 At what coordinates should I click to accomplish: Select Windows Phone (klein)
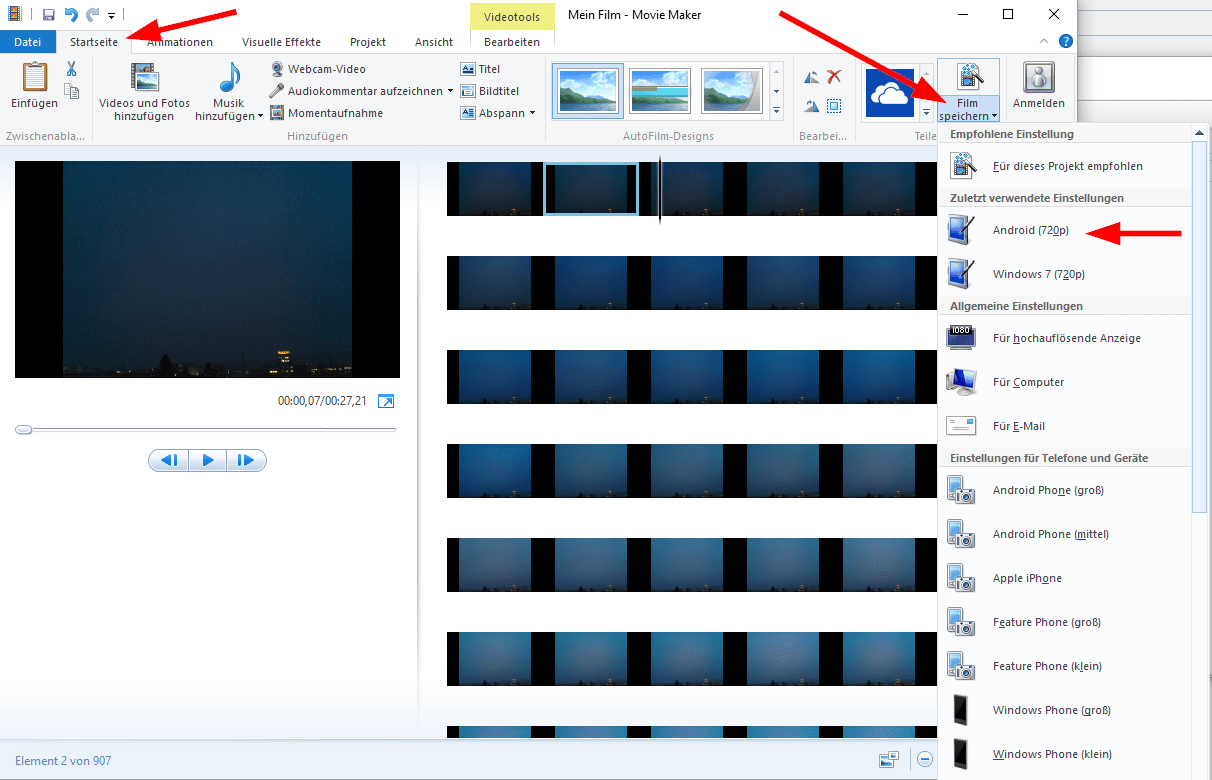[1065, 754]
